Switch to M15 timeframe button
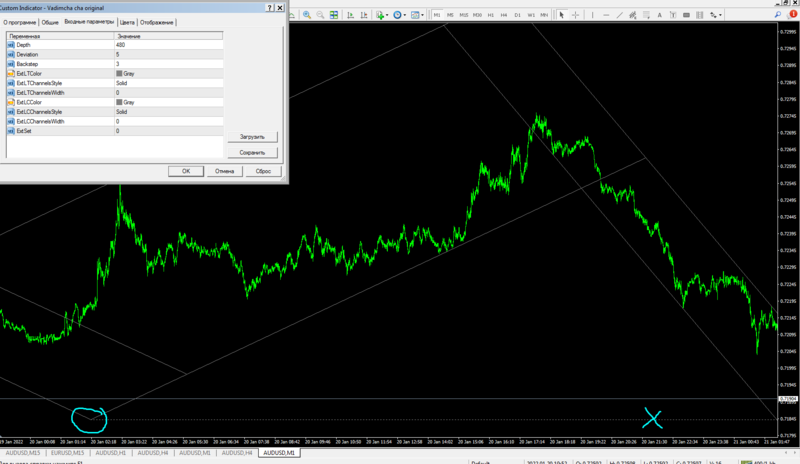This screenshot has width=800, height=464. [463, 15]
